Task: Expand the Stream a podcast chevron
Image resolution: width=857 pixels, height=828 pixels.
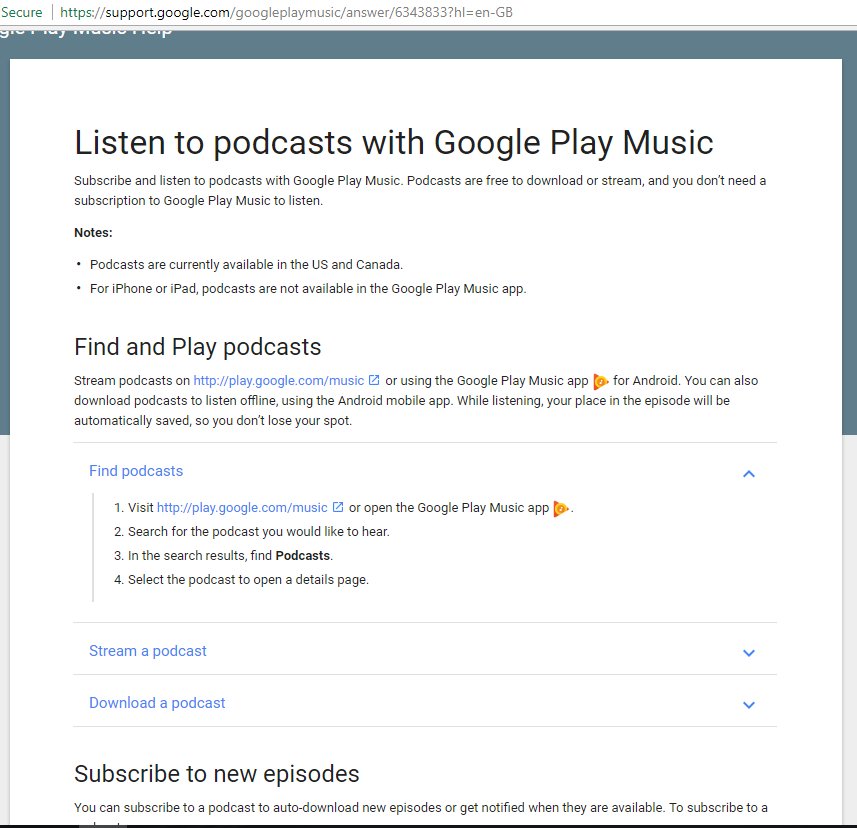Action: (749, 653)
